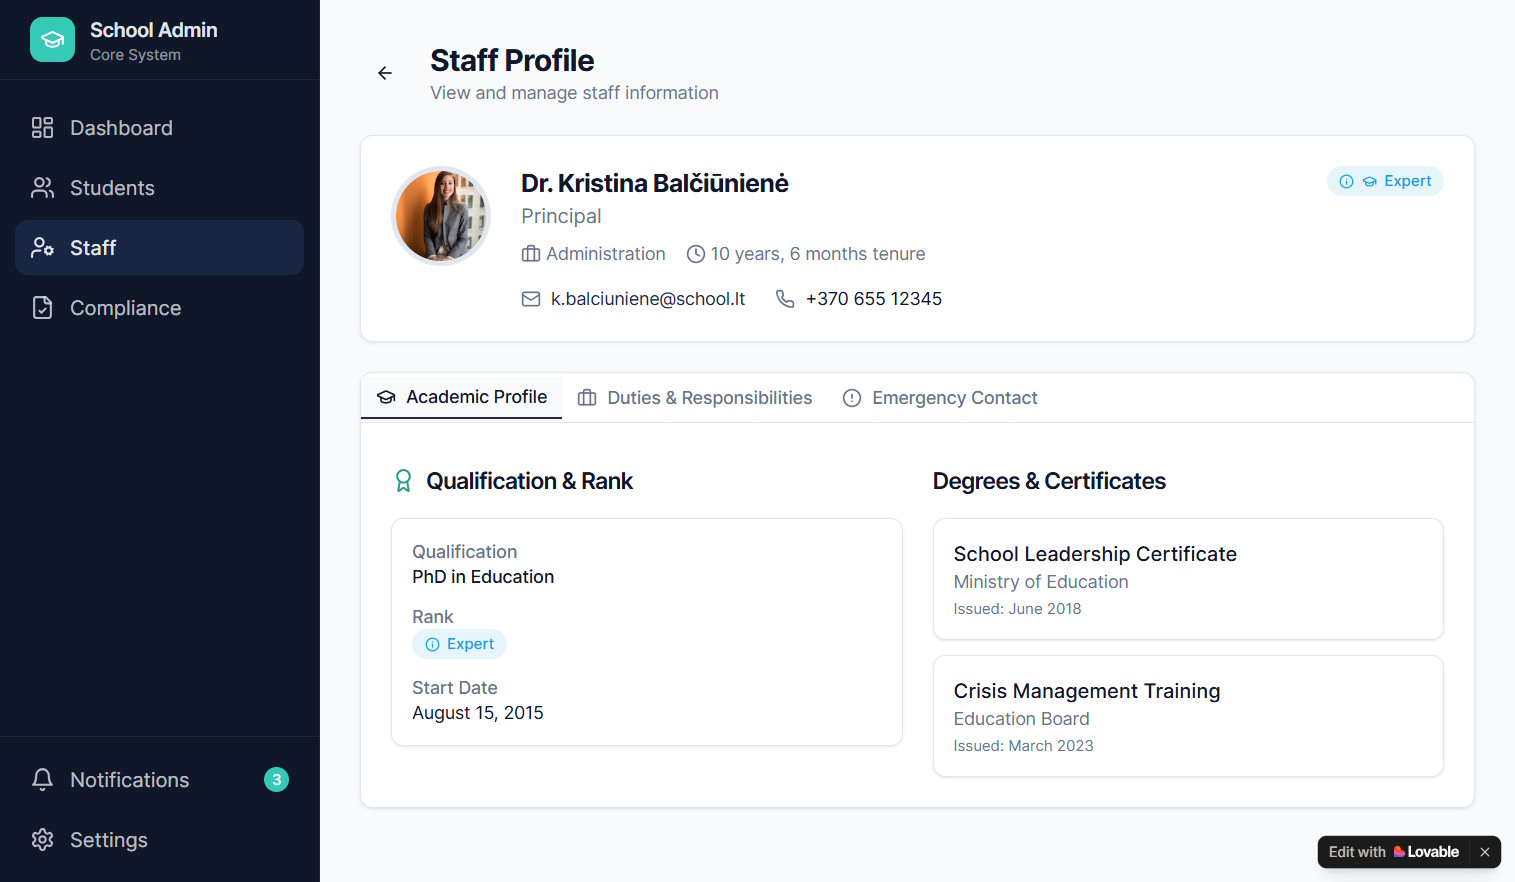Click the clock icon beside tenure duration
The image size is (1515, 882).
695,253
